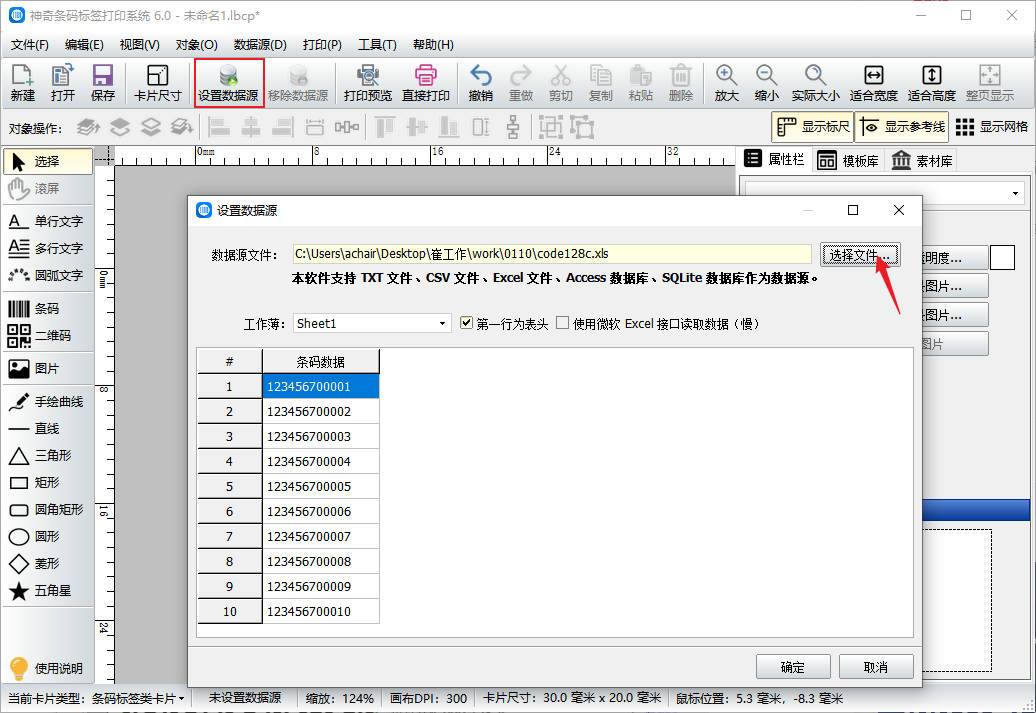This screenshot has height=713, width=1036.
Task: Enable 使用微软 Excel 接口读取数据 checkbox
Action: click(x=563, y=323)
